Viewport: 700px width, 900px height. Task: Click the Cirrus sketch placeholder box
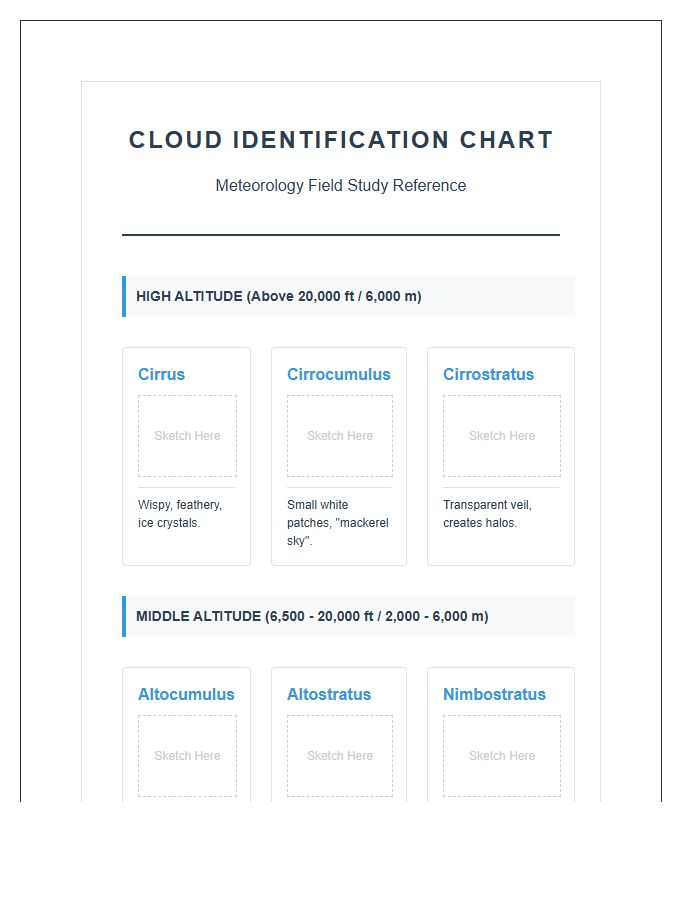[x=187, y=436]
